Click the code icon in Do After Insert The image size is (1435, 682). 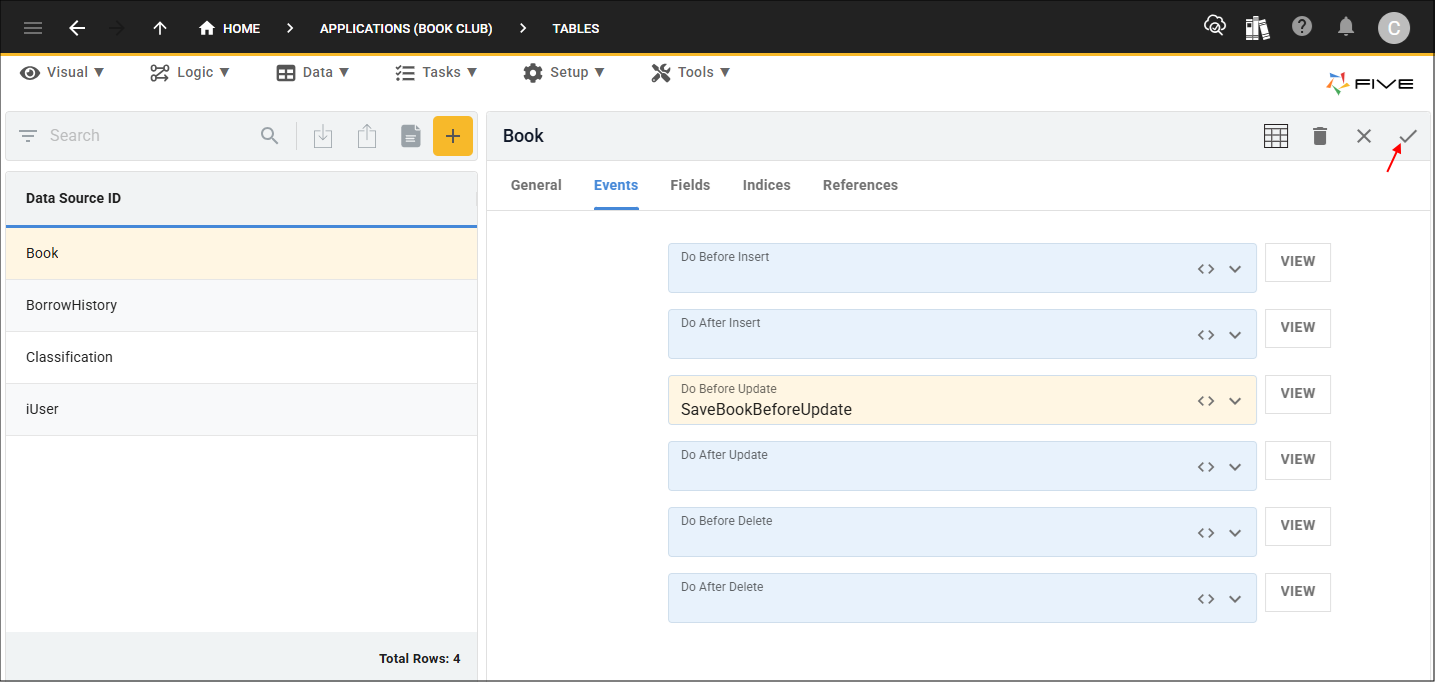(x=1206, y=335)
